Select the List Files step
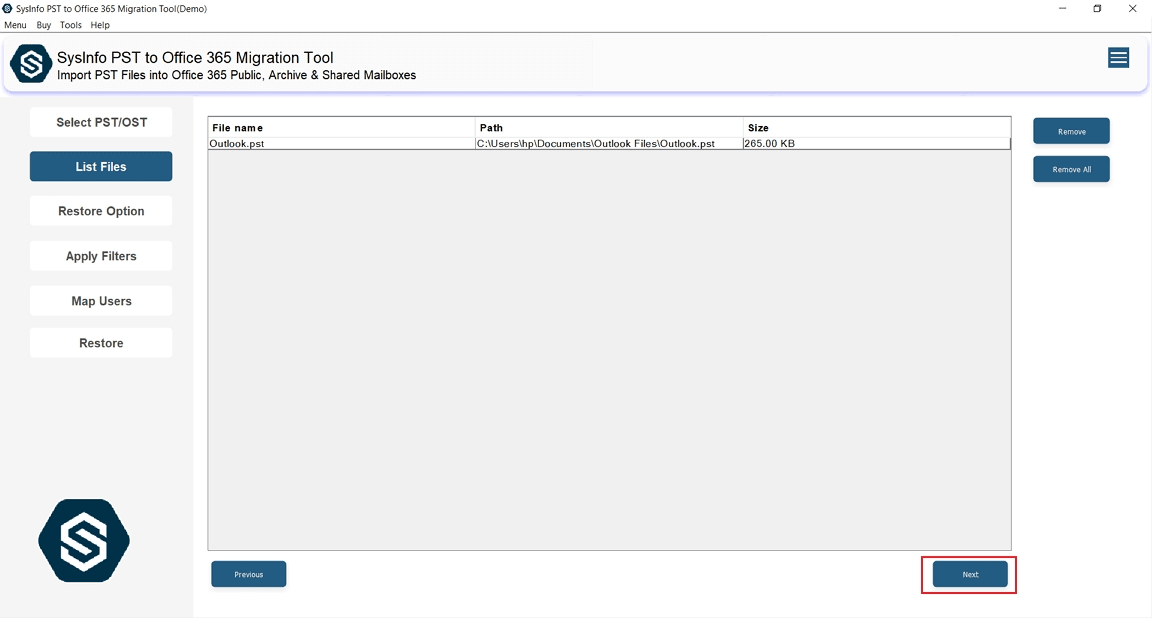The height and width of the screenshot is (618, 1152). pos(101,166)
